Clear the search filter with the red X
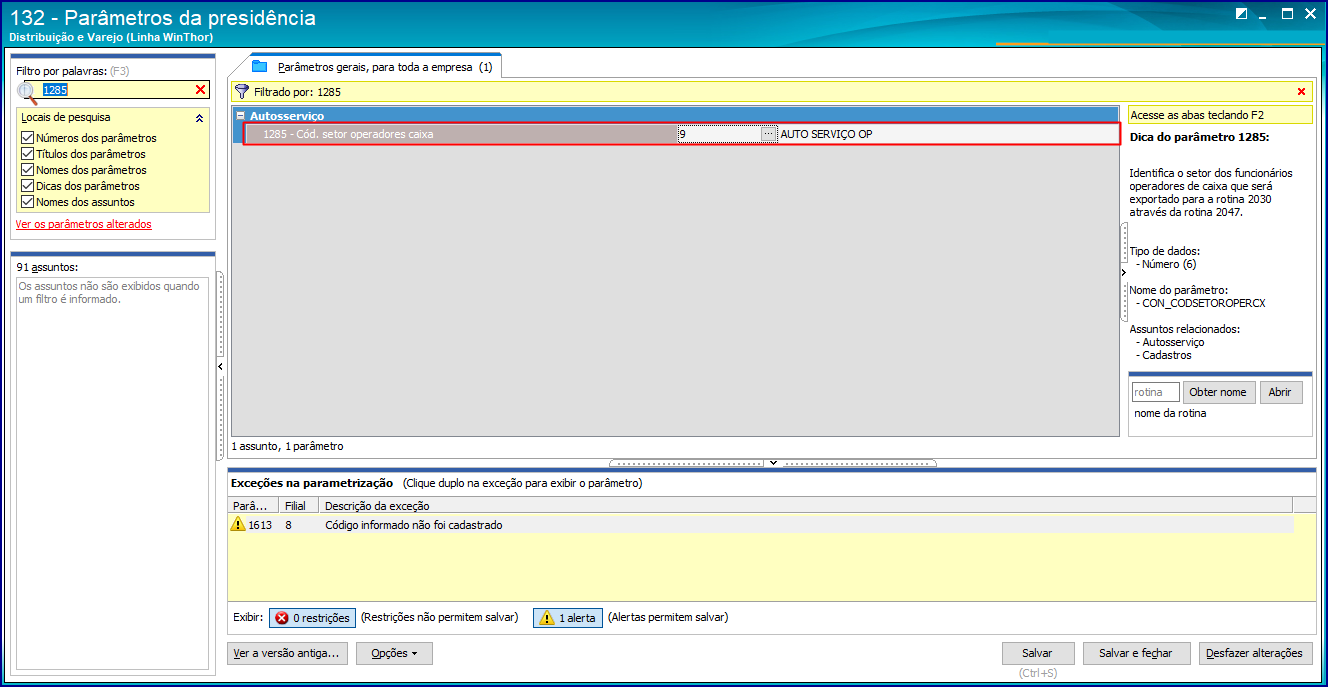 [200, 90]
